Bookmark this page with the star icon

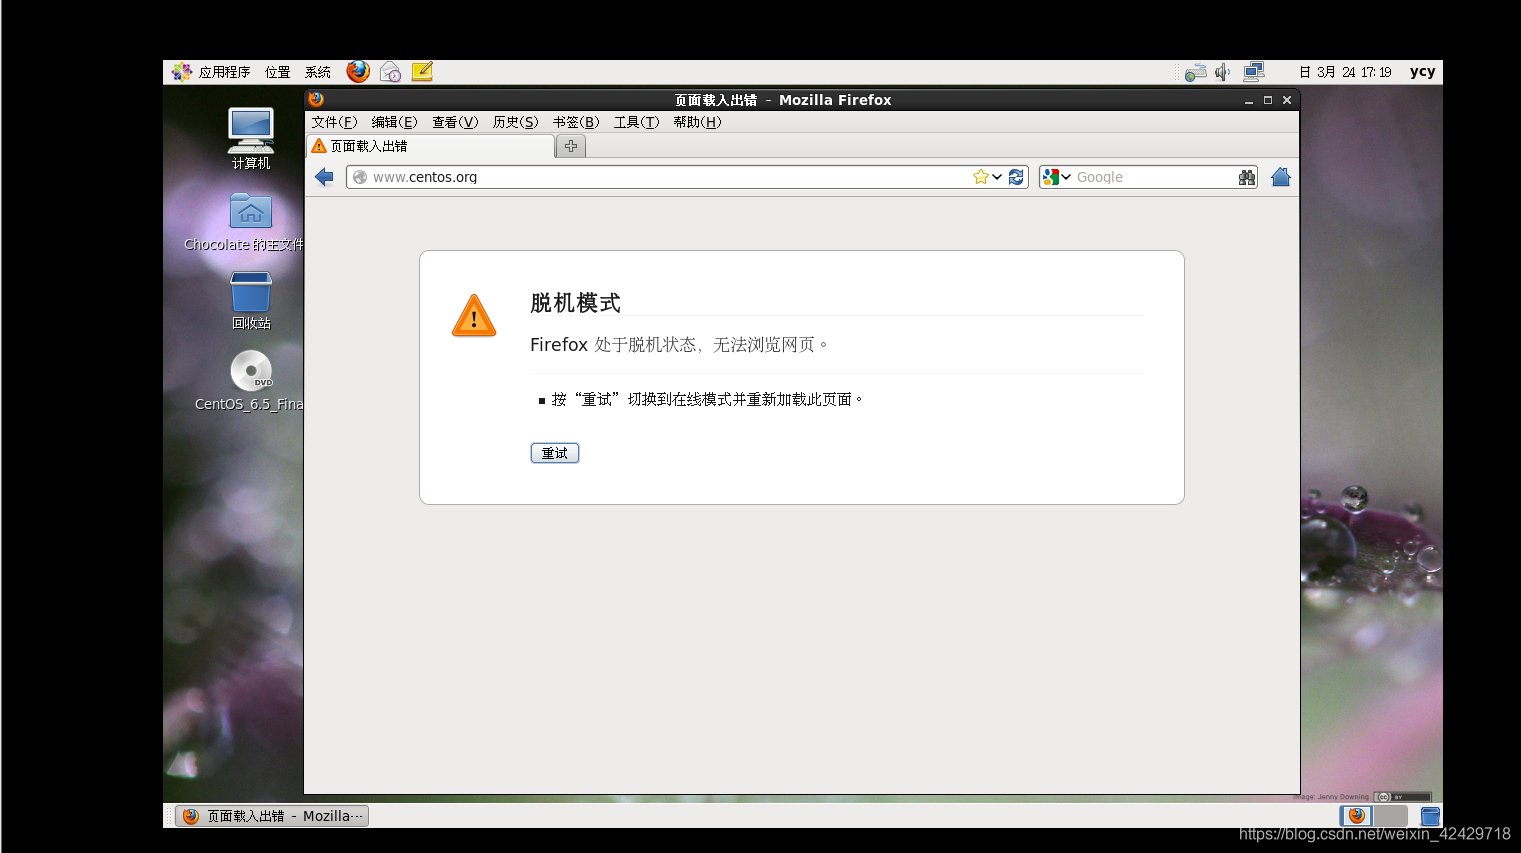click(981, 177)
